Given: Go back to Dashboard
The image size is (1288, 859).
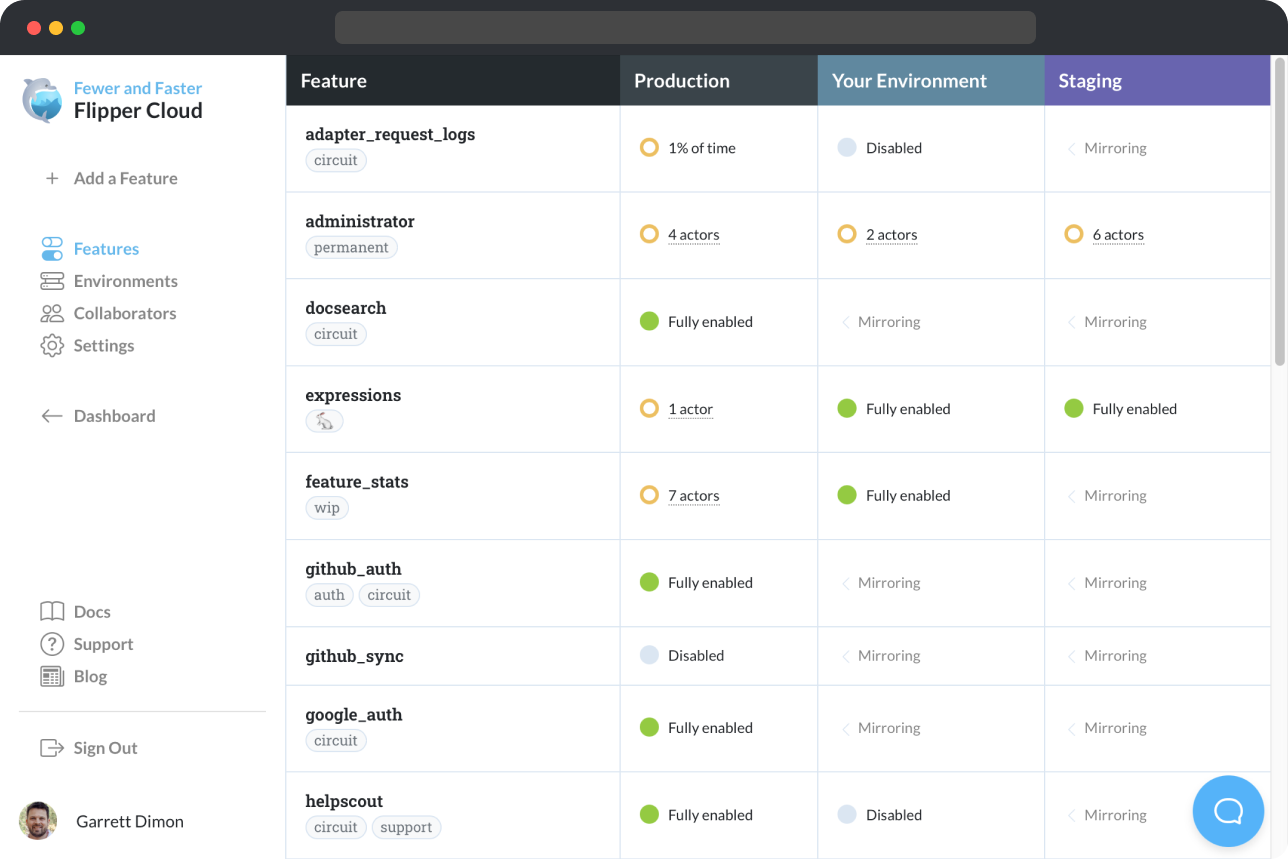Looking at the screenshot, I should 114,416.
